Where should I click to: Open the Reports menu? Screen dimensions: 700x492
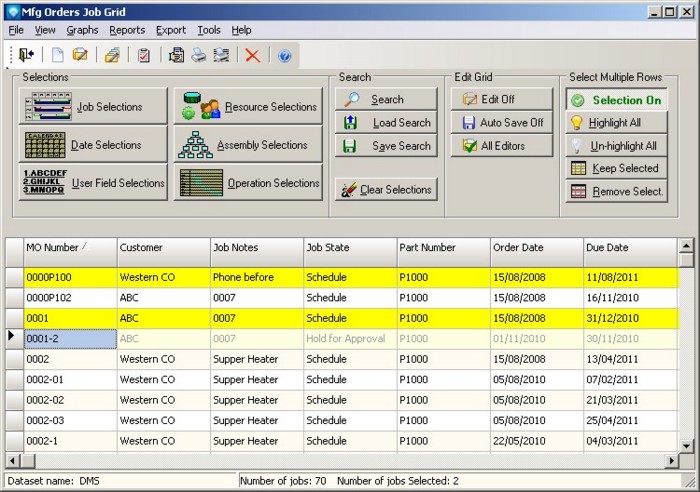pos(127,30)
